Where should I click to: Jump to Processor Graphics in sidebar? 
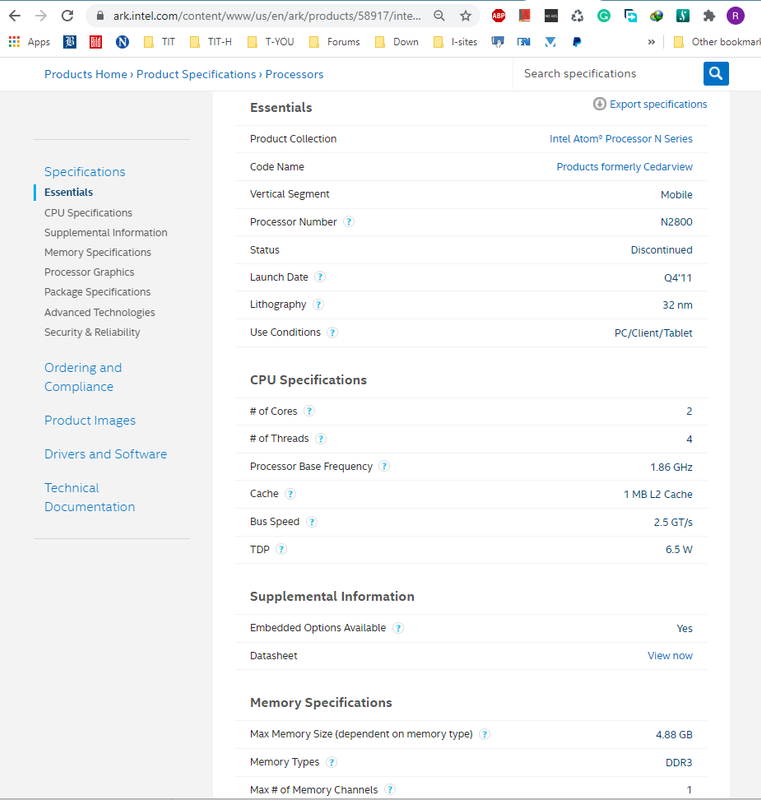[x=89, y=272]
